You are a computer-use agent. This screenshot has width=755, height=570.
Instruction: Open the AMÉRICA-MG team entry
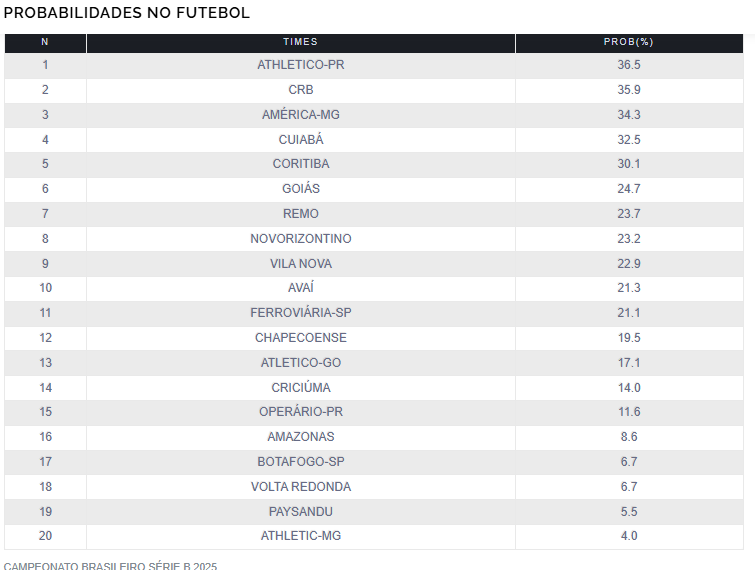[x=300, y=115]
